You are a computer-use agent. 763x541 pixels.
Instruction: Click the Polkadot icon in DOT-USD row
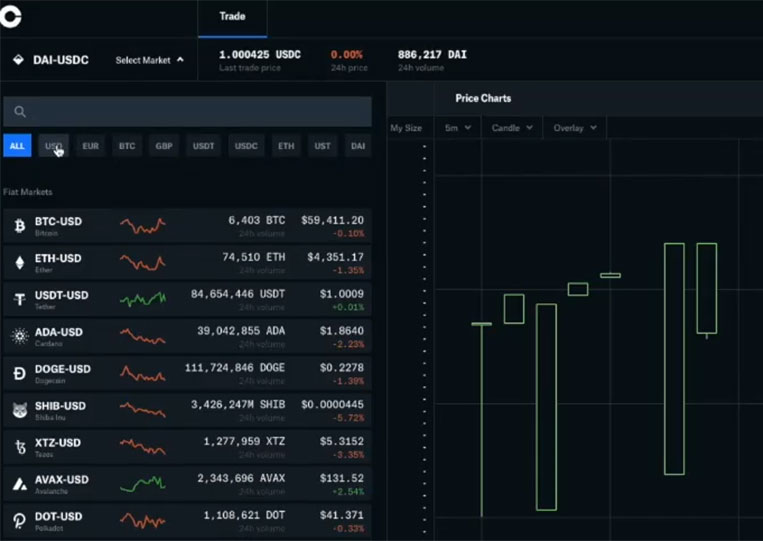point(19,521)
